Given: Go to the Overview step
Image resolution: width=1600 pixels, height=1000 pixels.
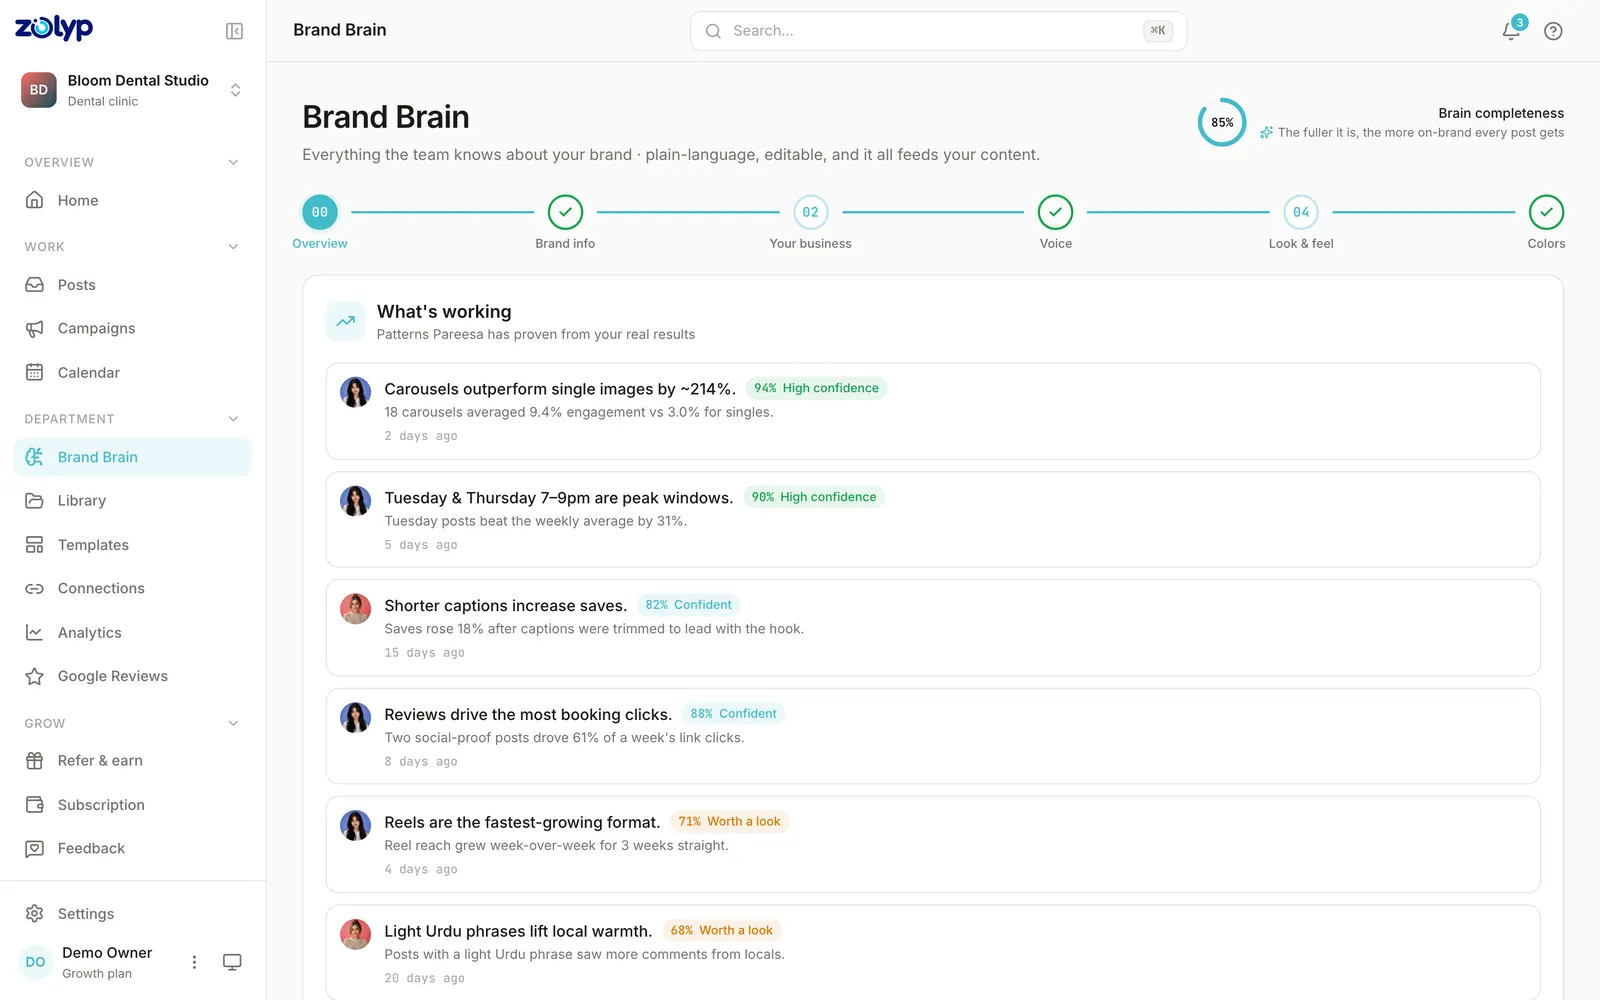Looking at the screenshot, I should point(320,212).
